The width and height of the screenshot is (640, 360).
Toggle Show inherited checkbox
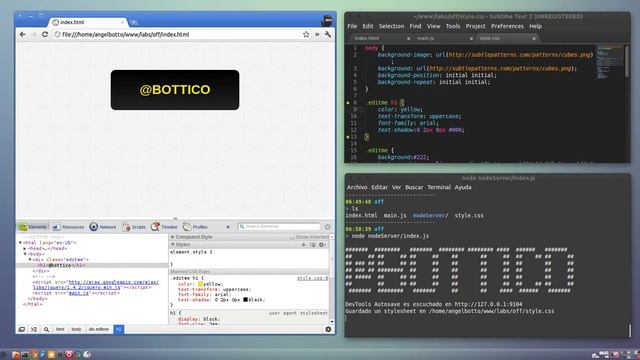tap(293, 237)
